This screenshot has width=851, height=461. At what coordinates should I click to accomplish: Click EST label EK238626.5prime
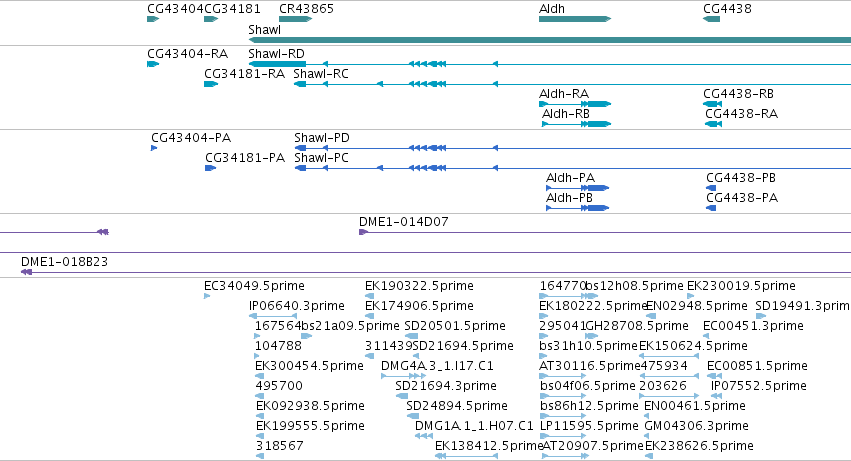pos(699,447)
